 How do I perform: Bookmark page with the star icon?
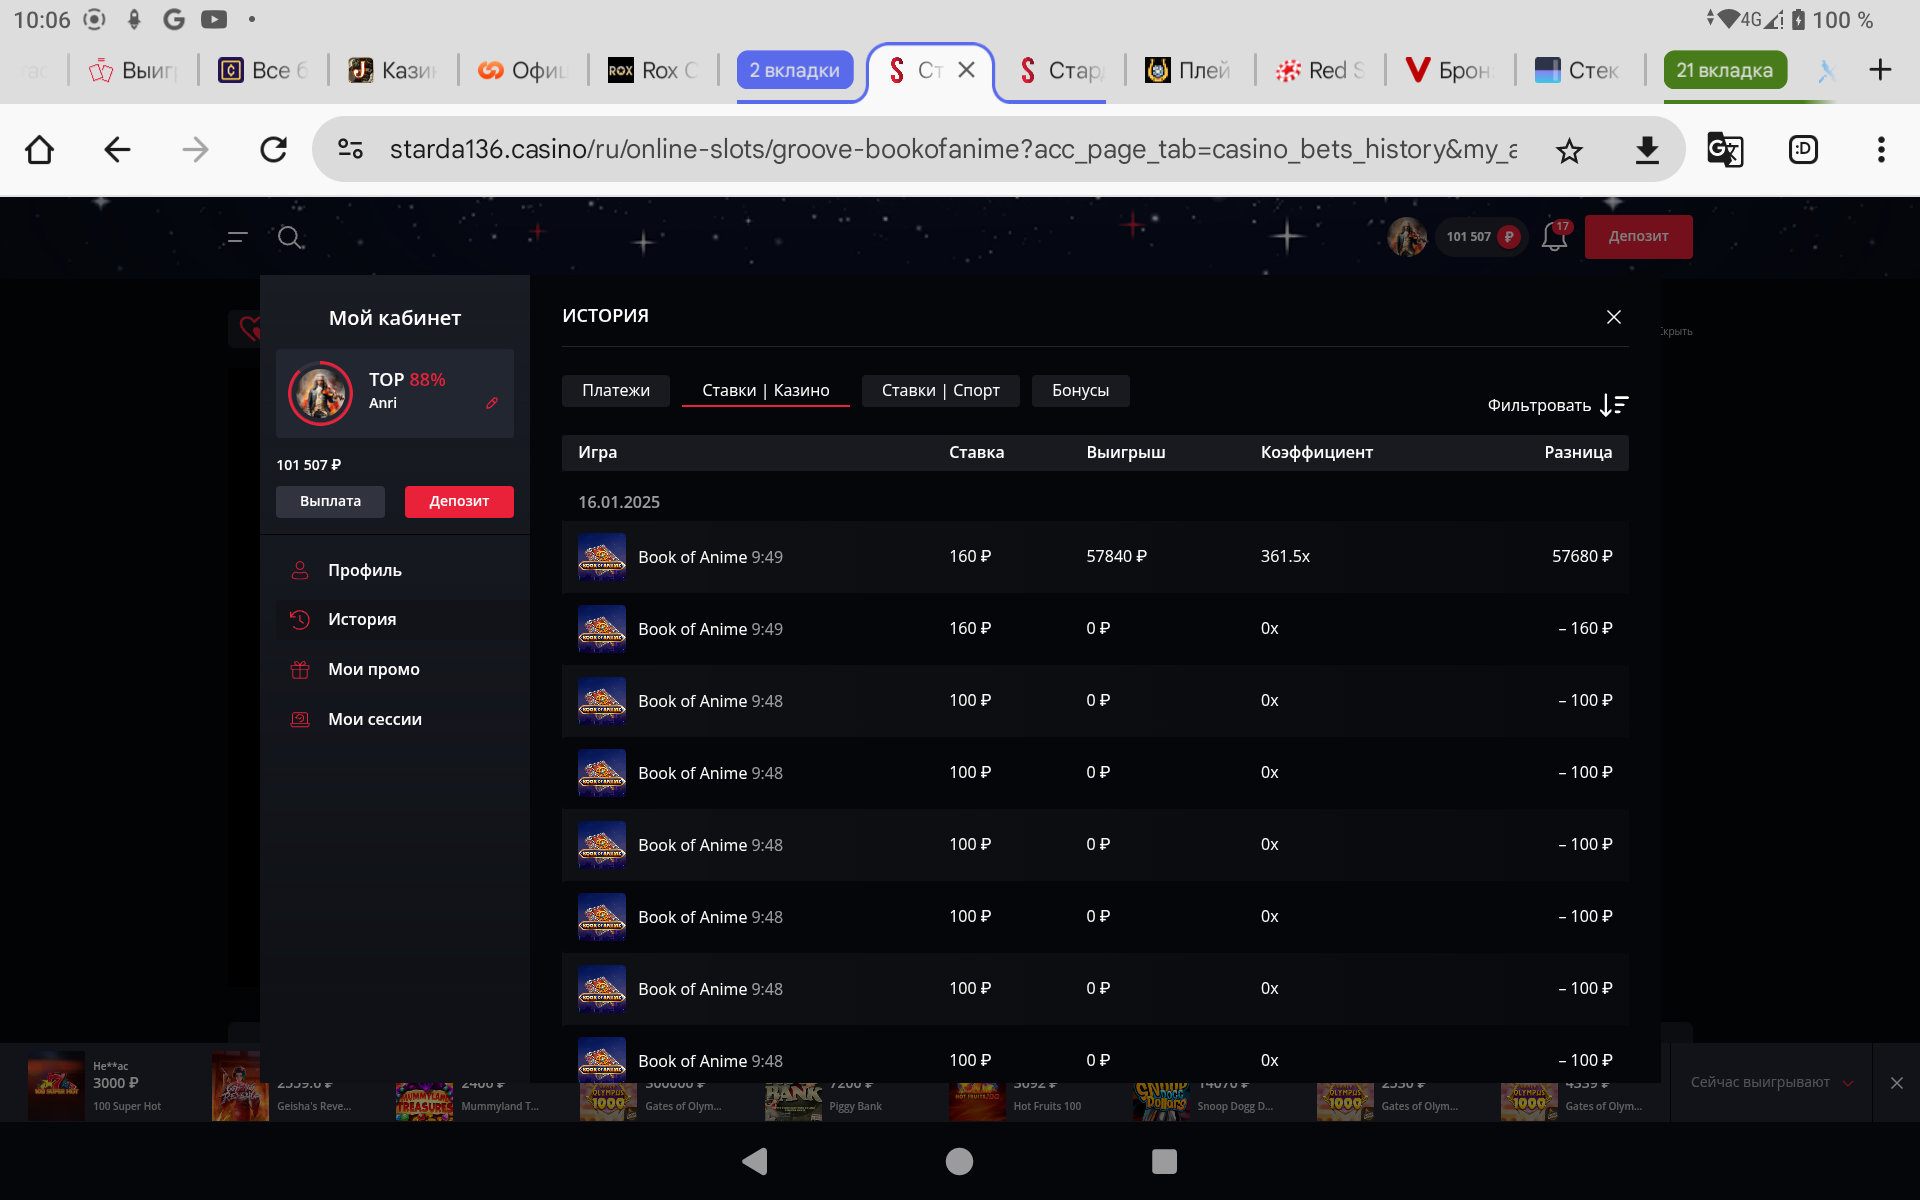1569,150
